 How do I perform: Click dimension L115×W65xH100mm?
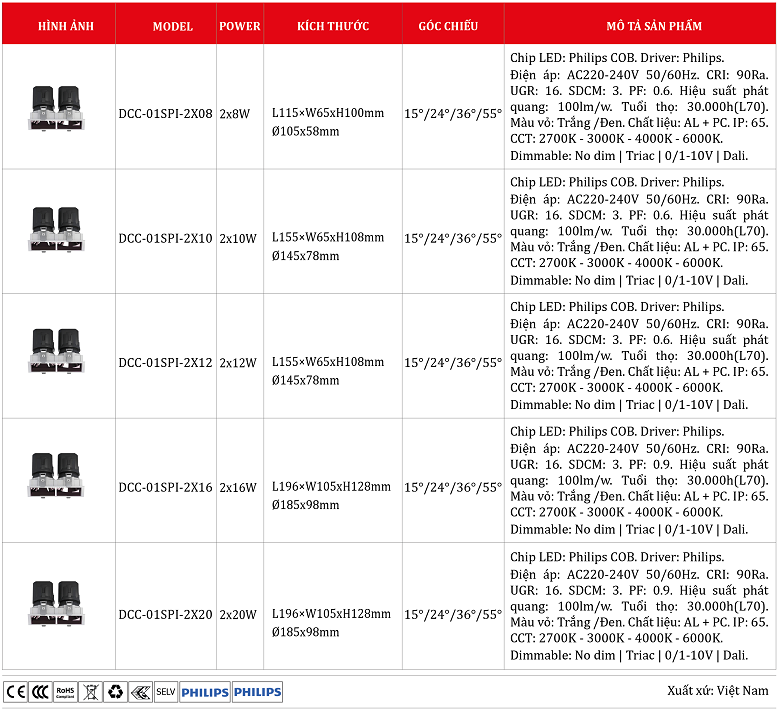328,113
